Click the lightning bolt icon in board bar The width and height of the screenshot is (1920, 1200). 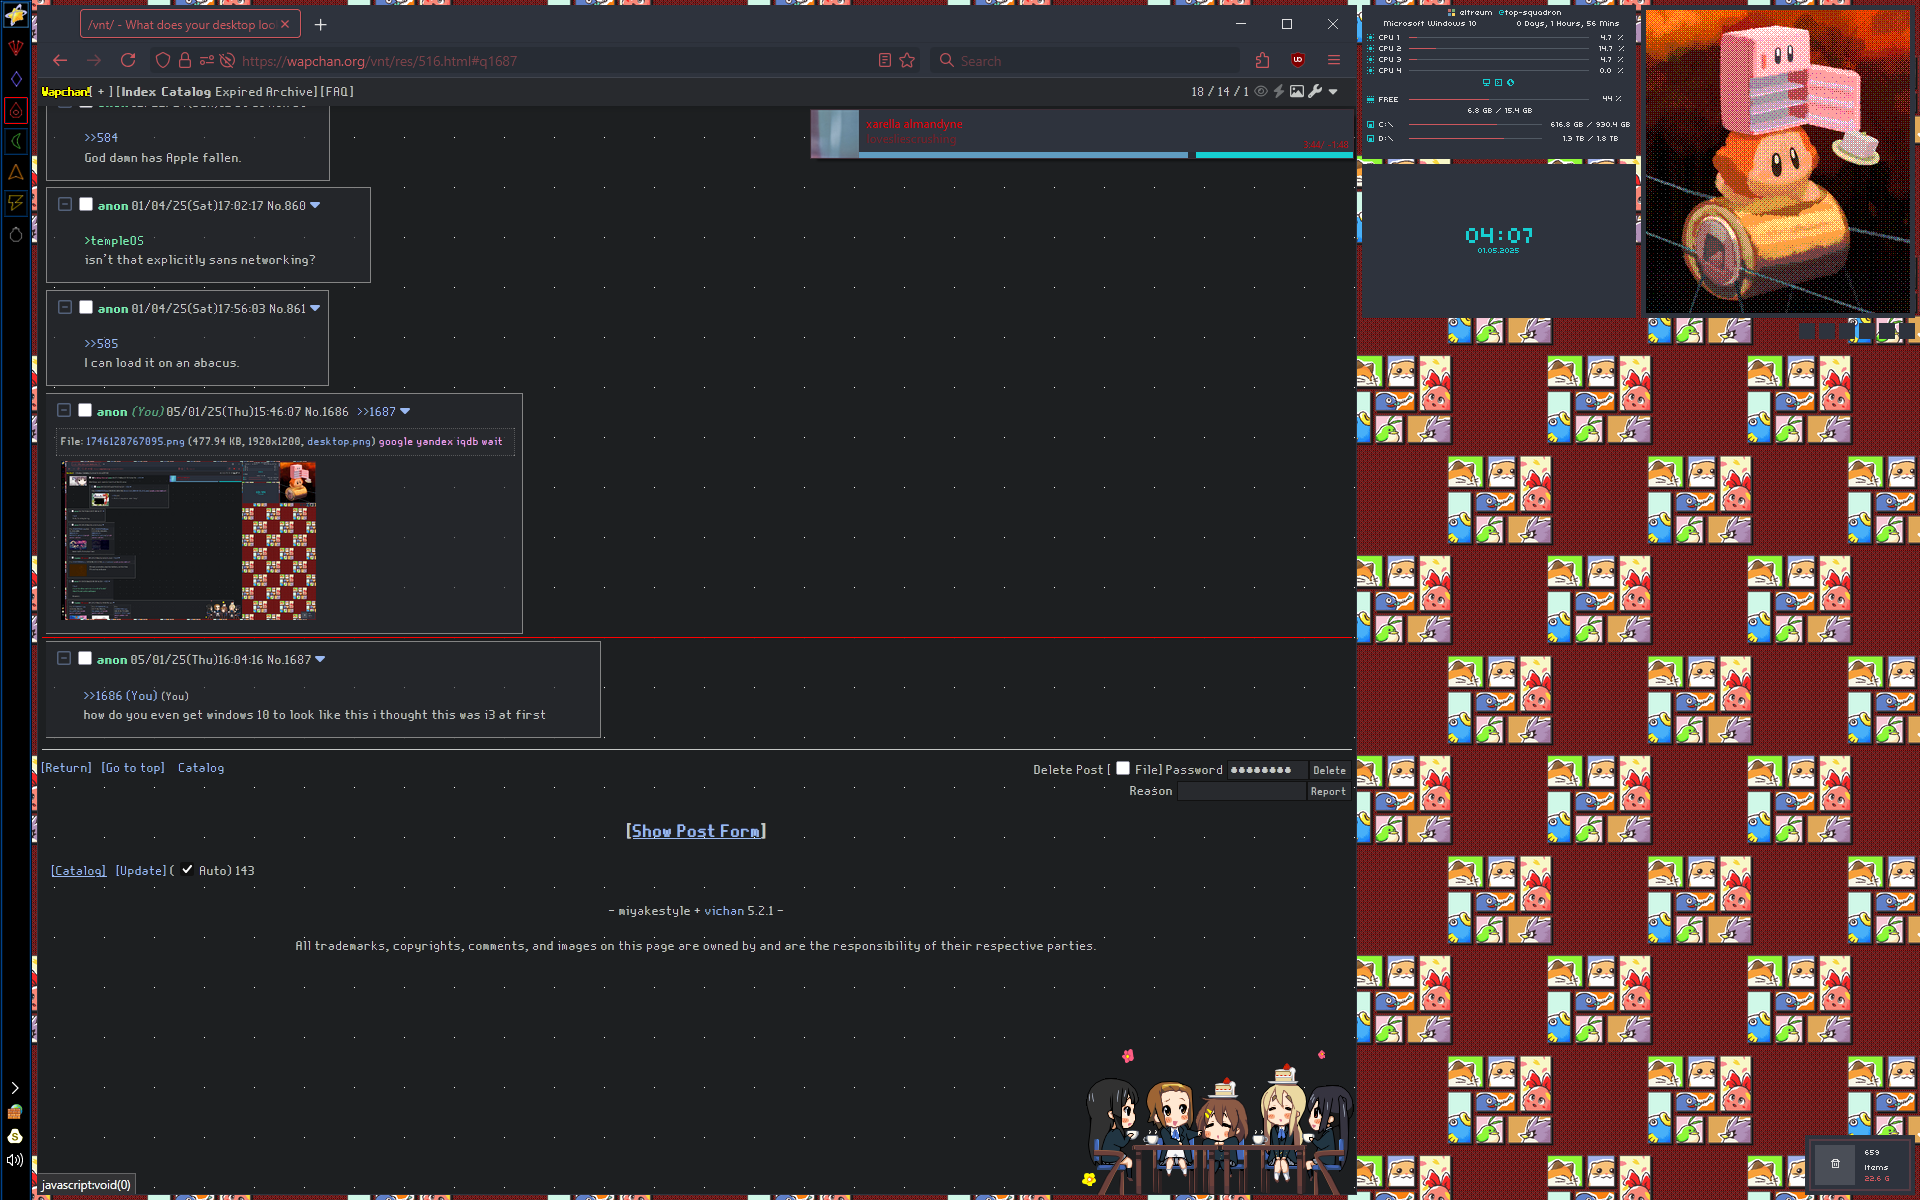[1279, 91]
